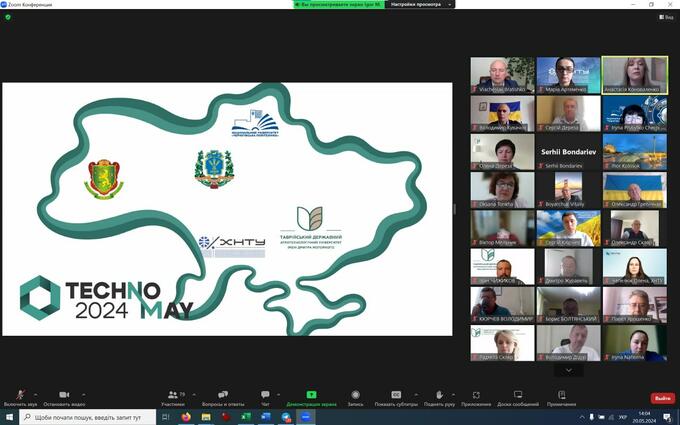This screenshot has width=680, height=425.
Task: Click green encryption shield icon
Action: click(x=8, y=17)
